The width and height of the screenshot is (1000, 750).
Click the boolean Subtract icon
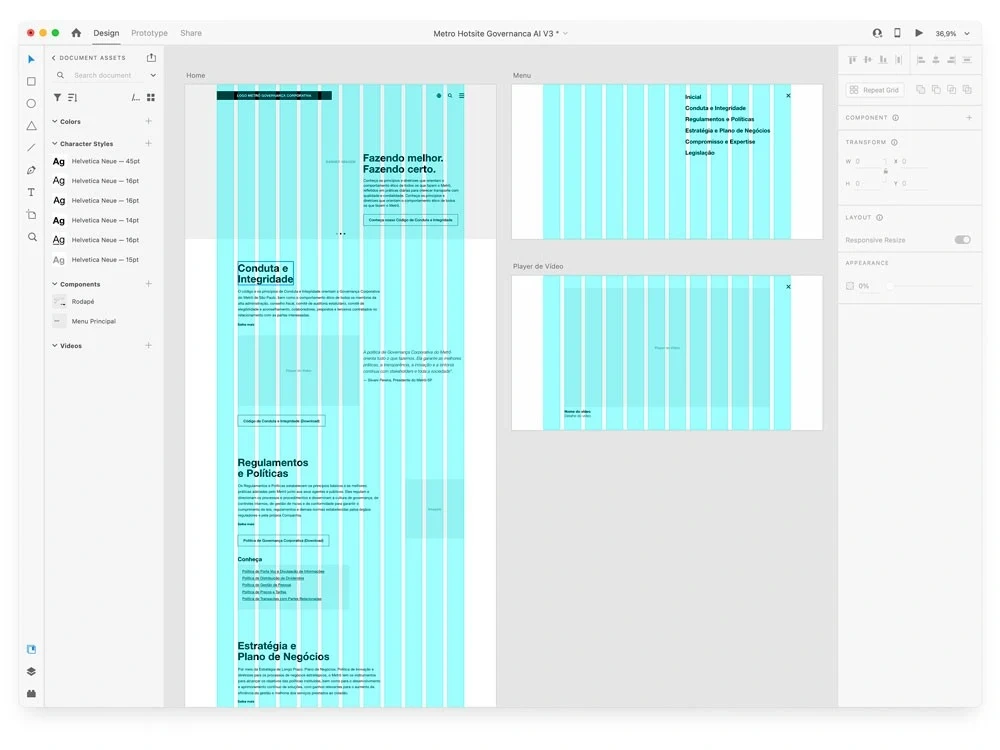pos(936,90)
